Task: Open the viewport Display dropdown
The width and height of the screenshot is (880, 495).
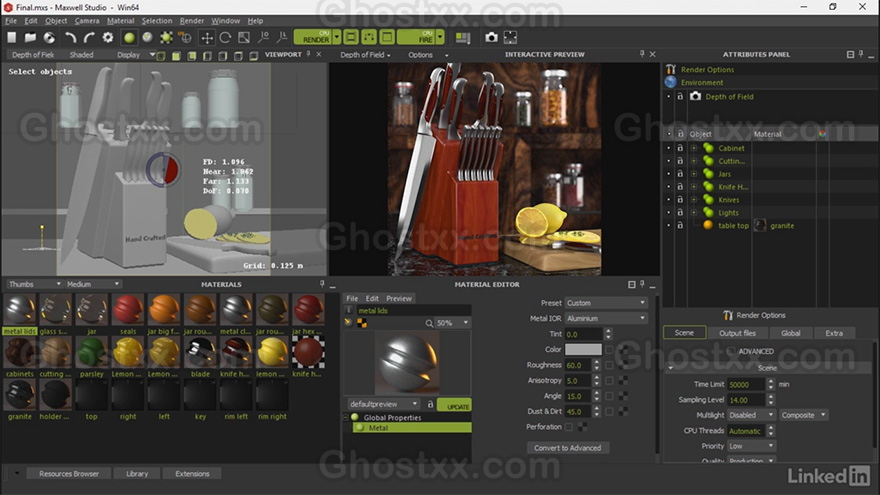Action: tap(136, 55)
